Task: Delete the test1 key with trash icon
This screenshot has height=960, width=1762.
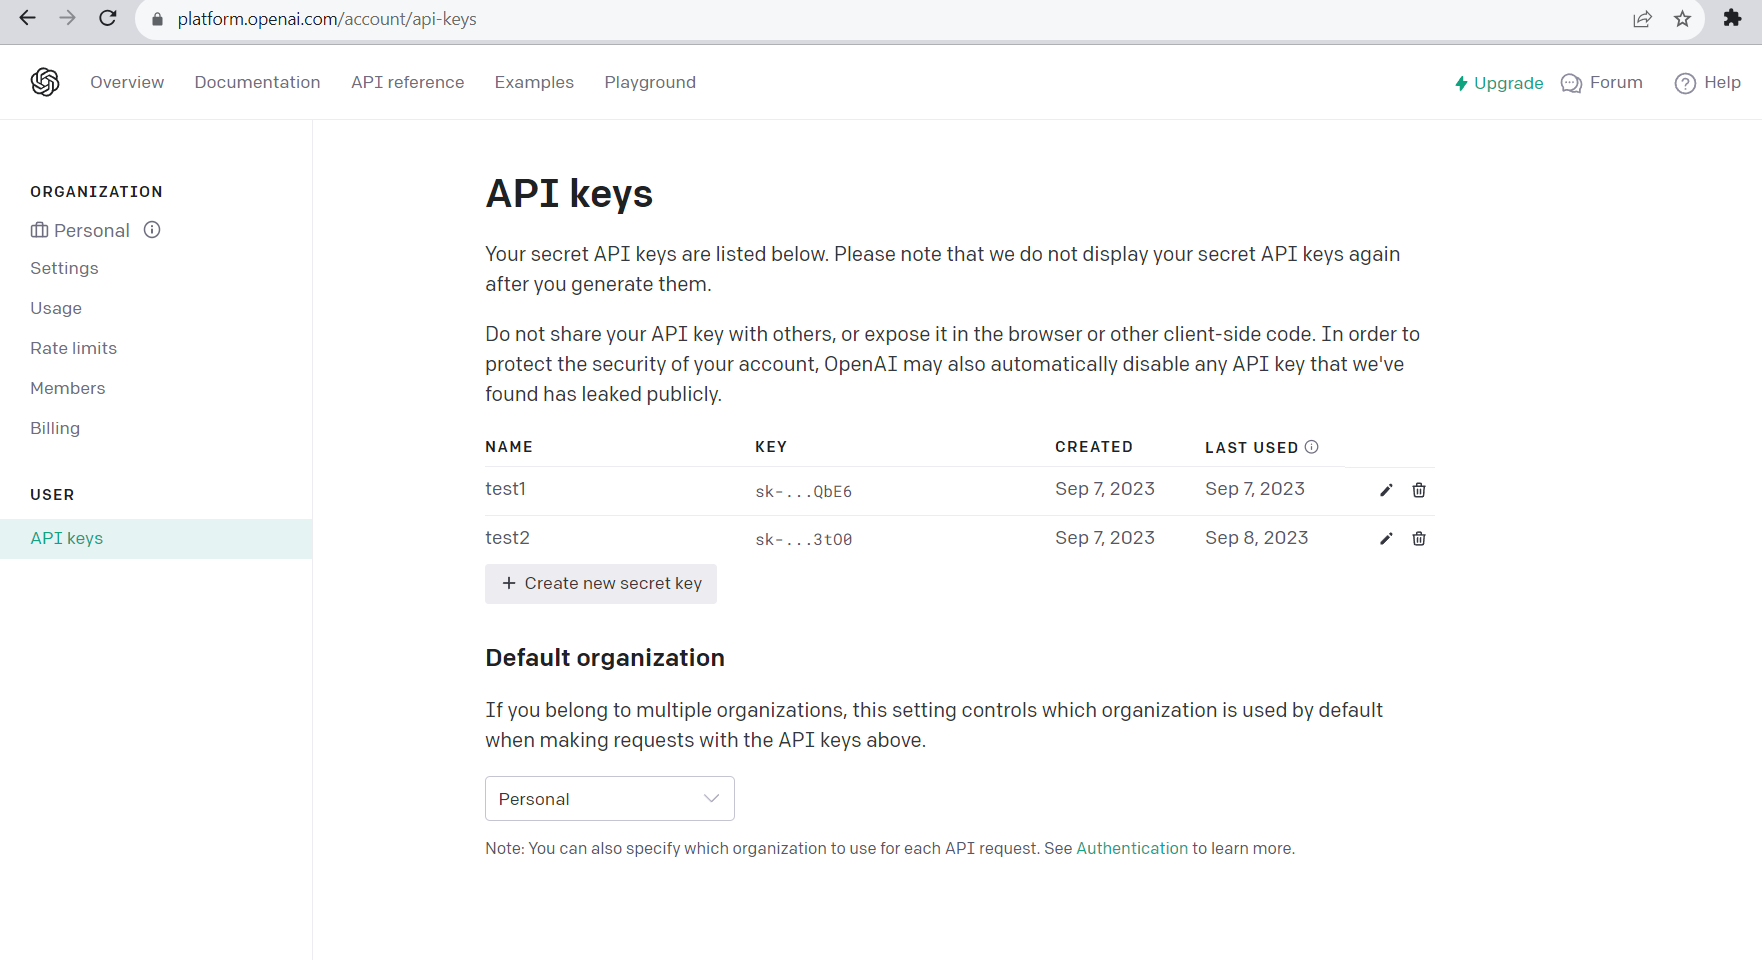Action: pyautogui.click(x=1419, y=490)
